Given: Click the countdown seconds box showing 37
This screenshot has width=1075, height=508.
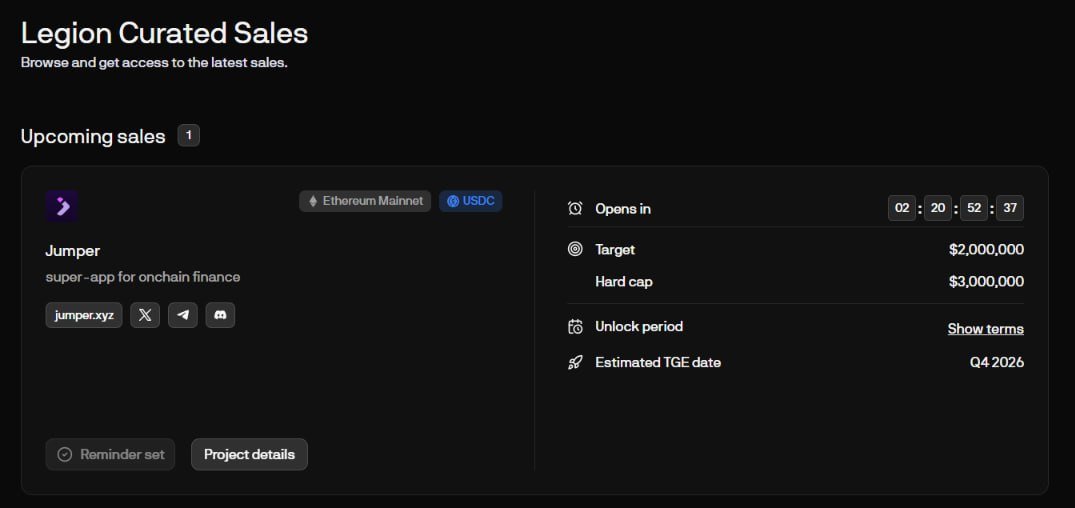Looking at the screenshot, I should 1010,208.
